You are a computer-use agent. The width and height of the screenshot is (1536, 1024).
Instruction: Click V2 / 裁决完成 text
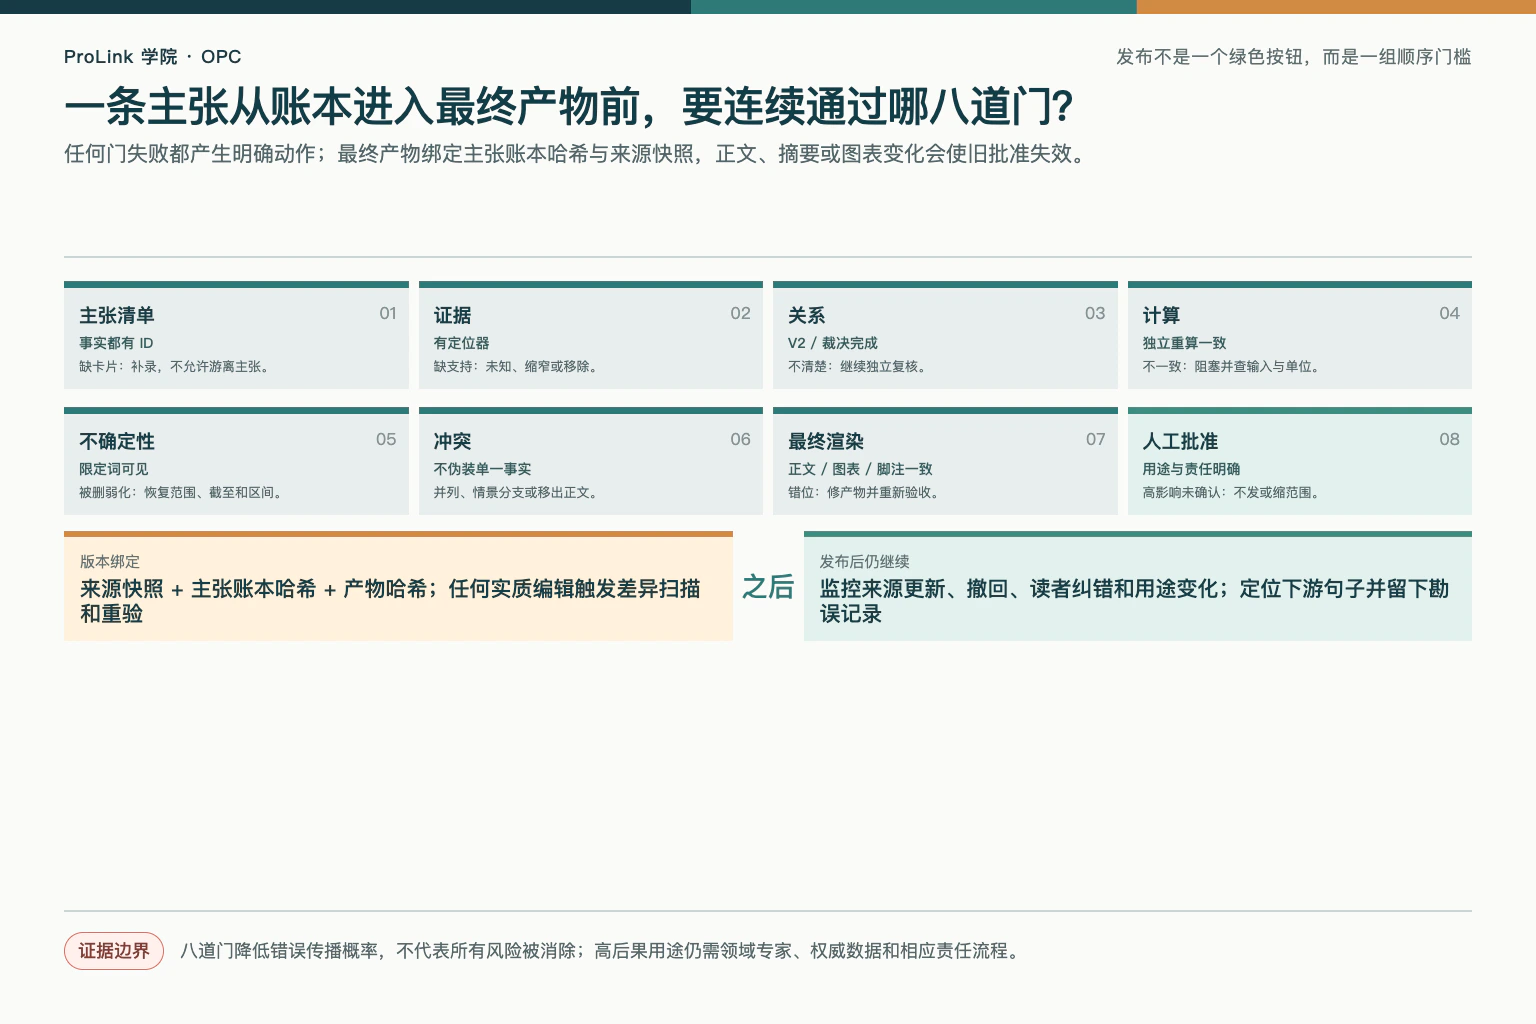832,343
